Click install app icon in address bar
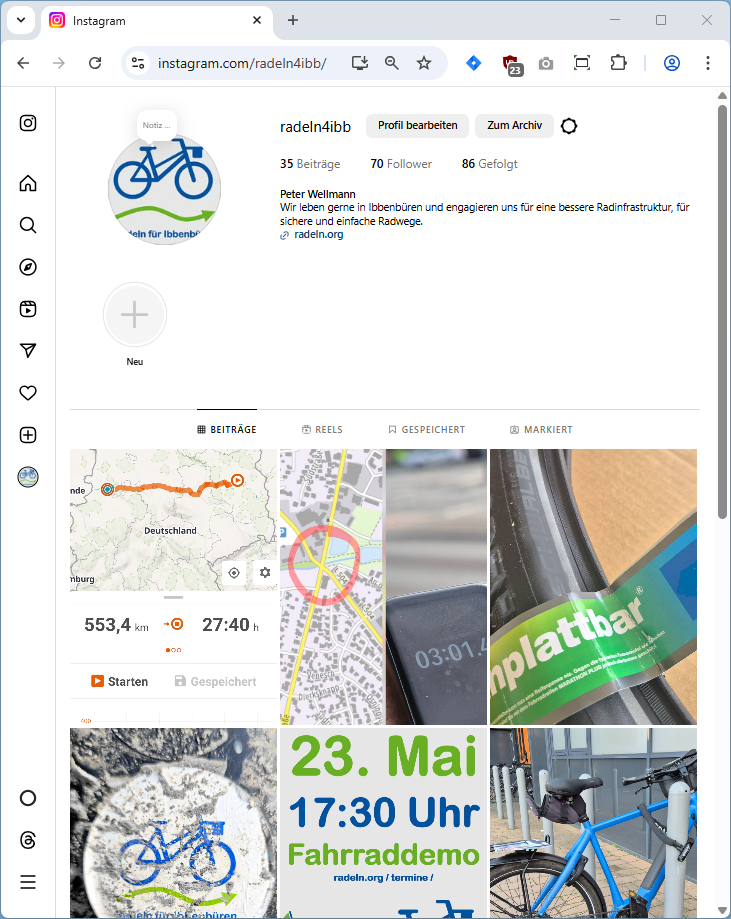Image resolution: width=731 pixels, height=919 pixels. click(x=360, y=63)
